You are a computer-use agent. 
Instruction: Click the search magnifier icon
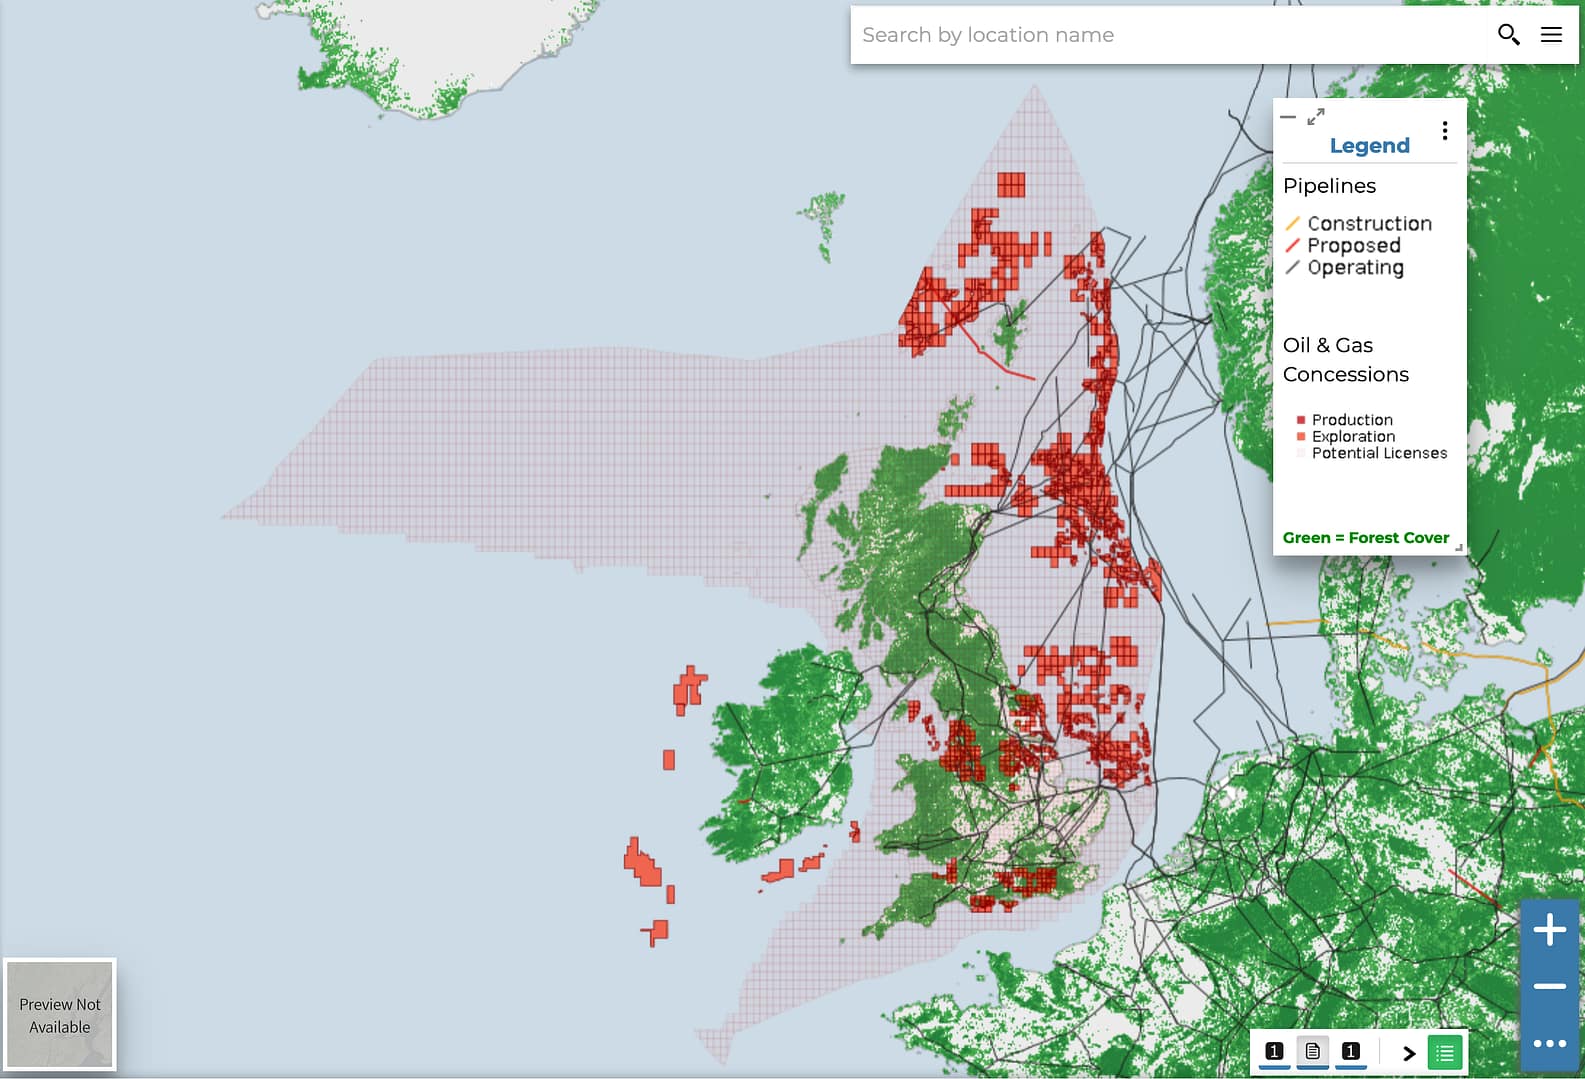click(1508, 35)
